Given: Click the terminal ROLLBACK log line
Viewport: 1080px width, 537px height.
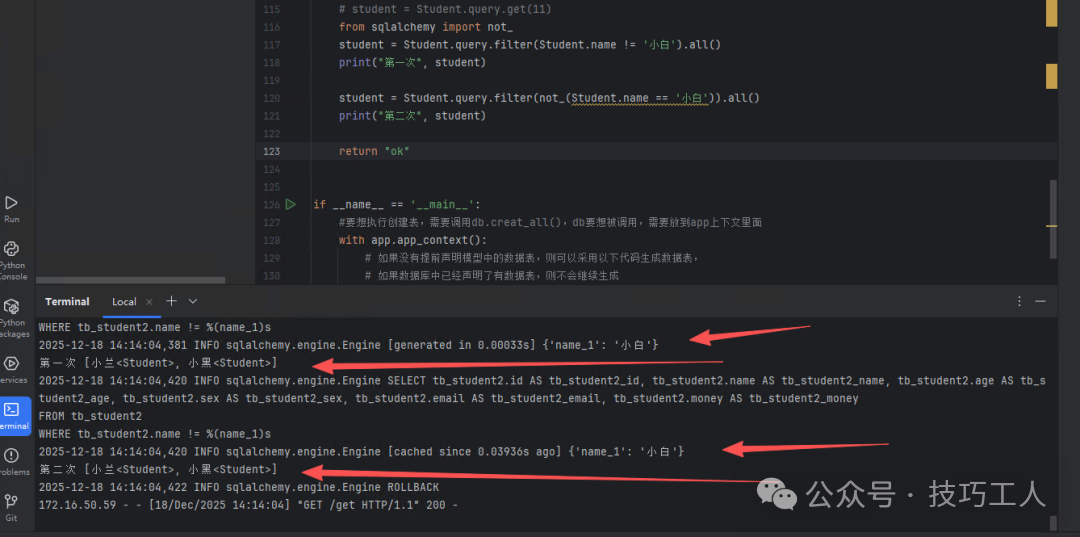Looking at the screenshot, I should click(239, 487).
